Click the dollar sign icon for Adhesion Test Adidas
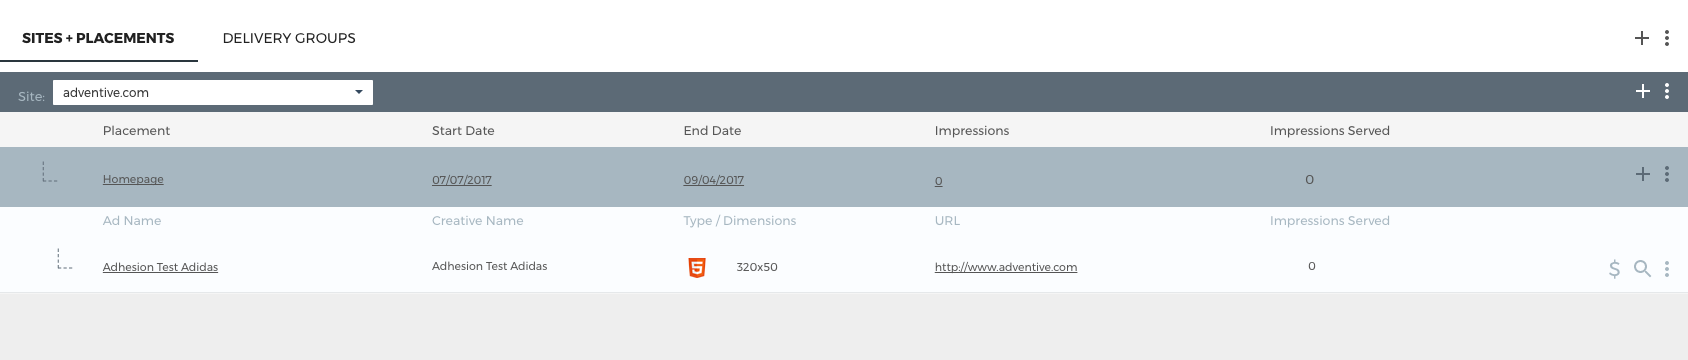Screen dimensions: 1688x360 click(x=1614, y=268)
